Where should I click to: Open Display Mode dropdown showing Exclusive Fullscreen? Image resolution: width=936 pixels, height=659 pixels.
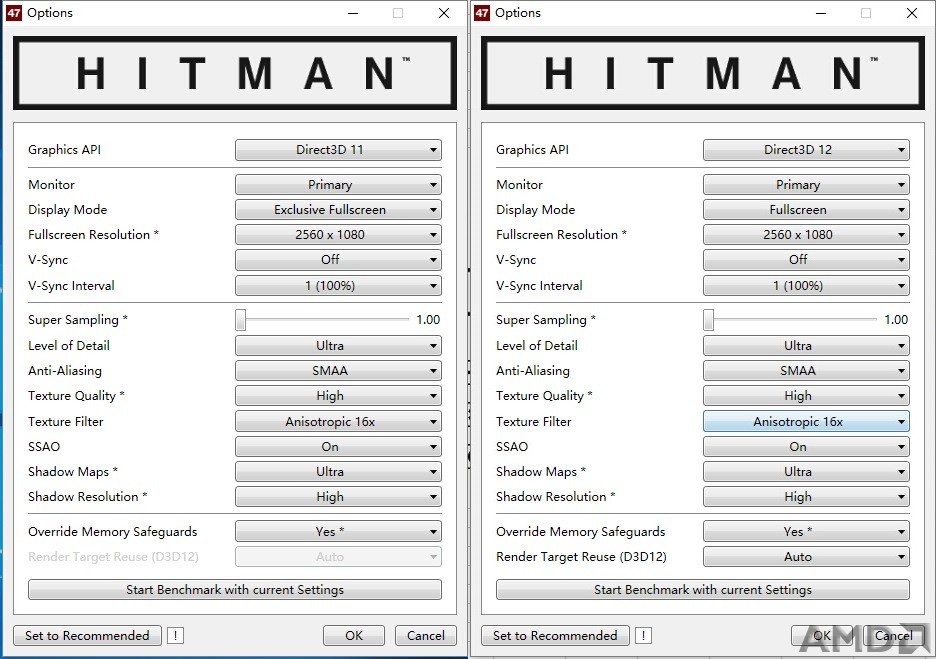coord(338,210)
